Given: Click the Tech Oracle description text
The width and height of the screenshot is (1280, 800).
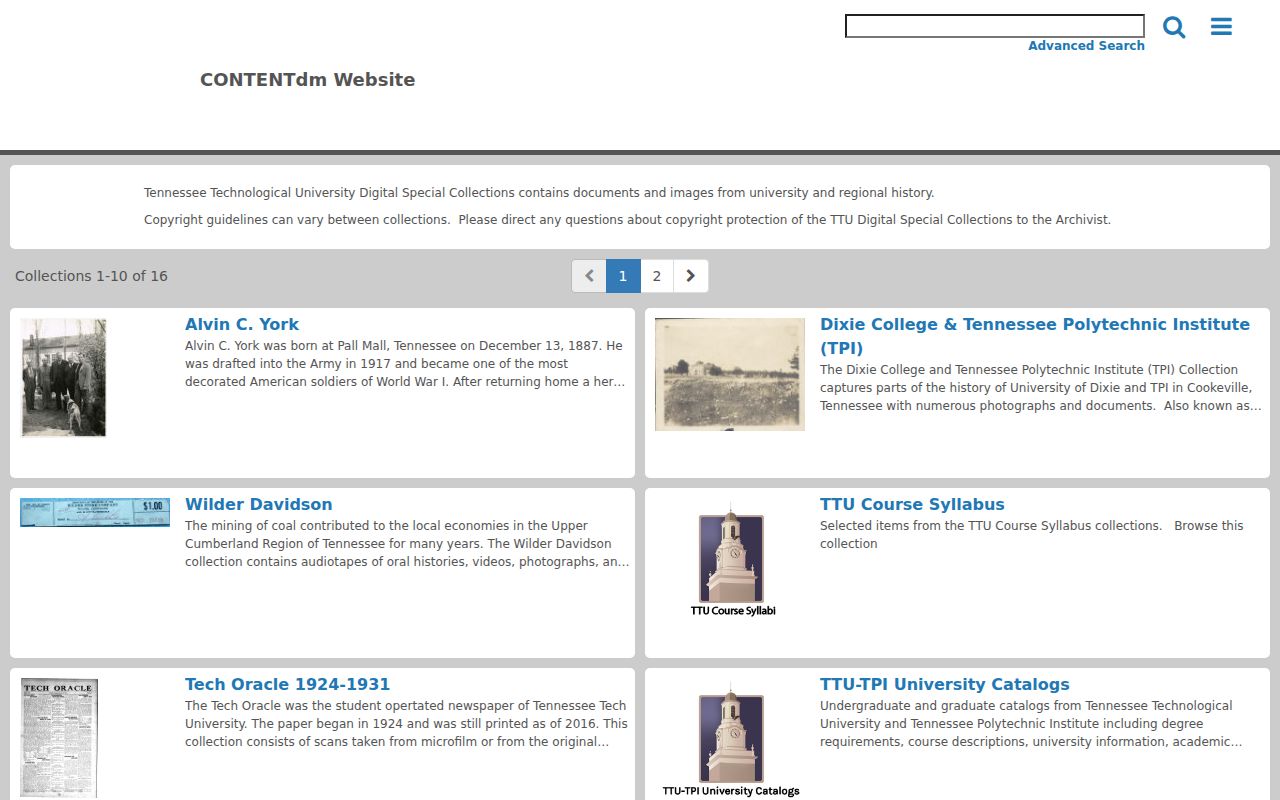Looking at the screenshot, I should 406,724.
